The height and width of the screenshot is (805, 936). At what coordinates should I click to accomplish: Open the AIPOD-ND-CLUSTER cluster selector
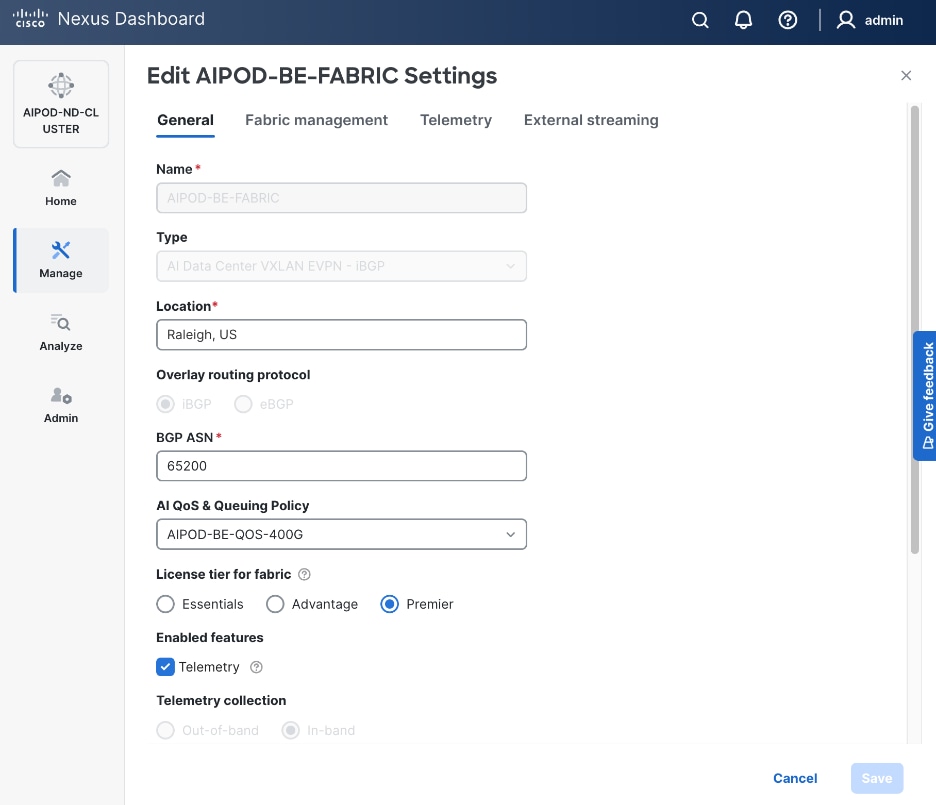pyautogui.click(x=61, y=104)
